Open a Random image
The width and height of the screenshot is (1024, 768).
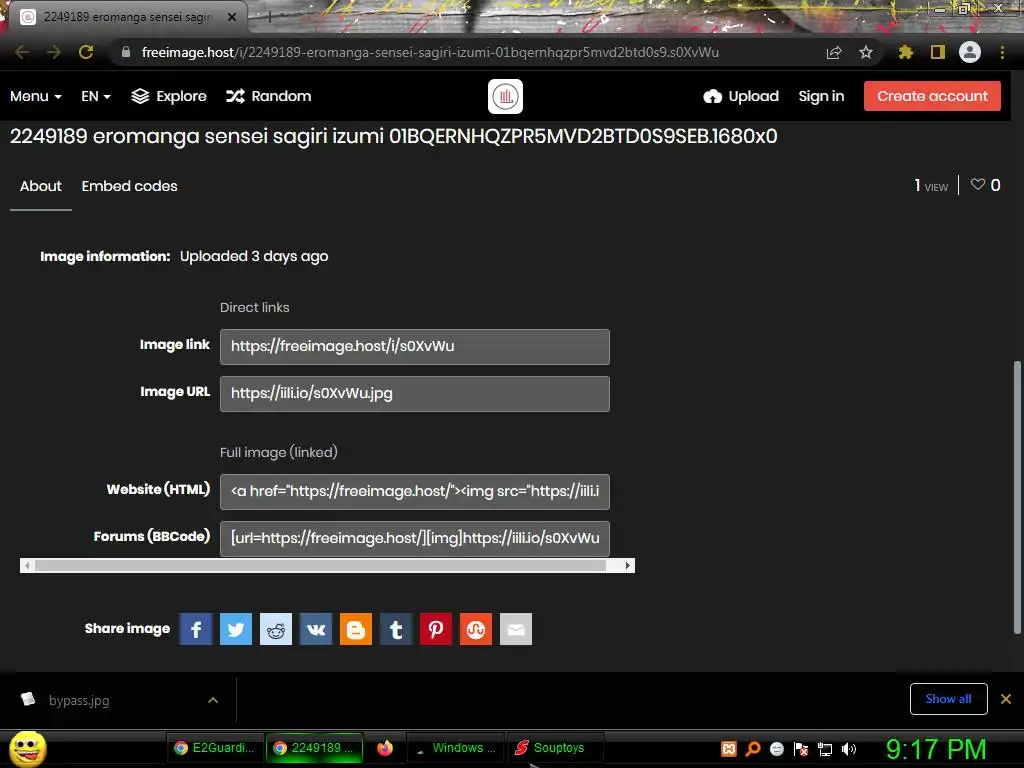click(x=268, y=96)
